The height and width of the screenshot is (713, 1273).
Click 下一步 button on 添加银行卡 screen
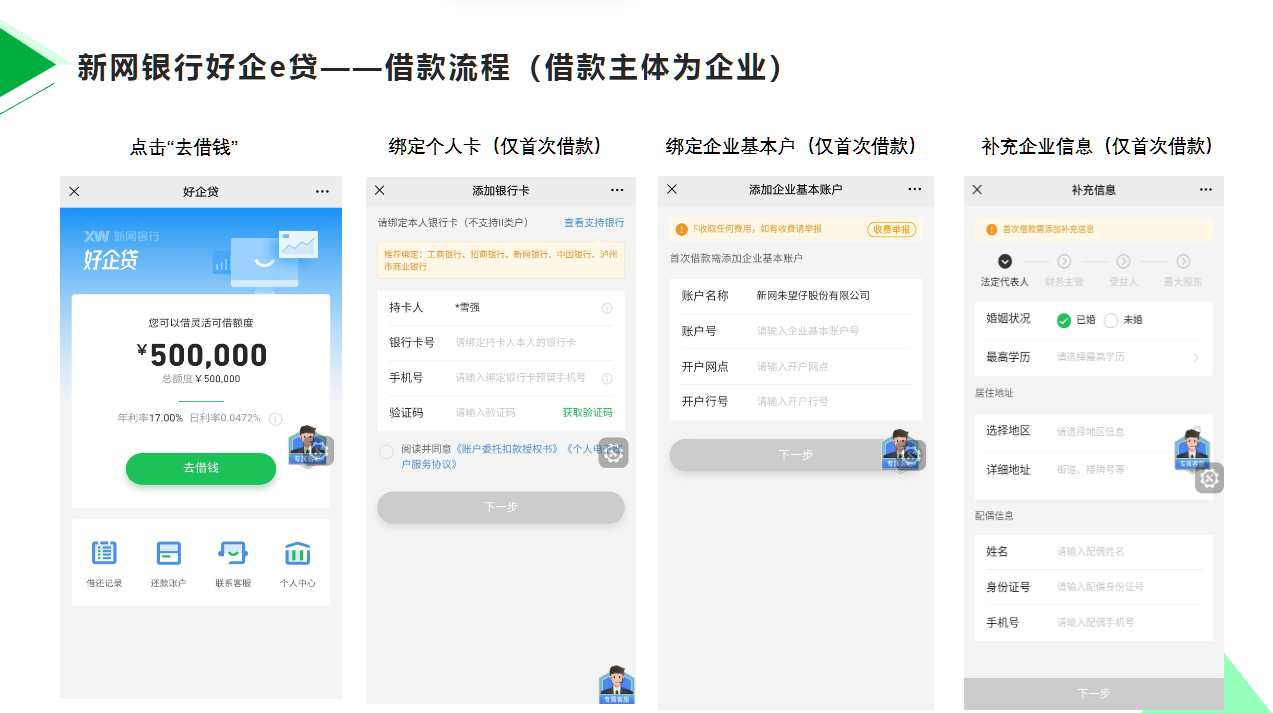pyautogui.click(x=501, y=507)
